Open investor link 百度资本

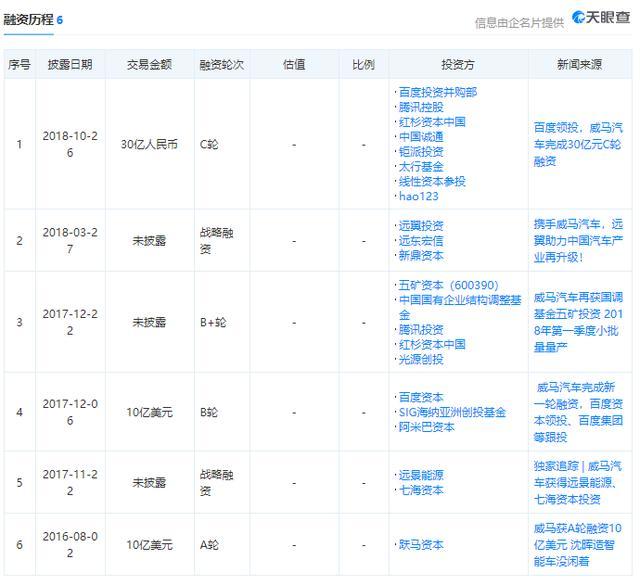tap(421, 397)
